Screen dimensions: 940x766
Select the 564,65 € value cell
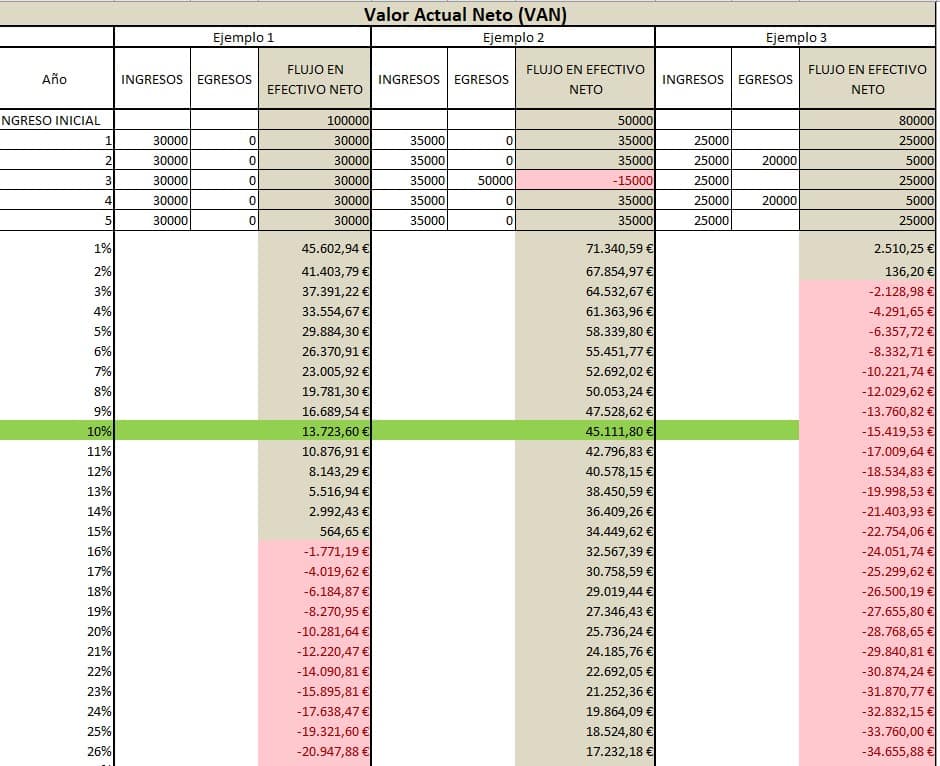click(x=314, y=531)
